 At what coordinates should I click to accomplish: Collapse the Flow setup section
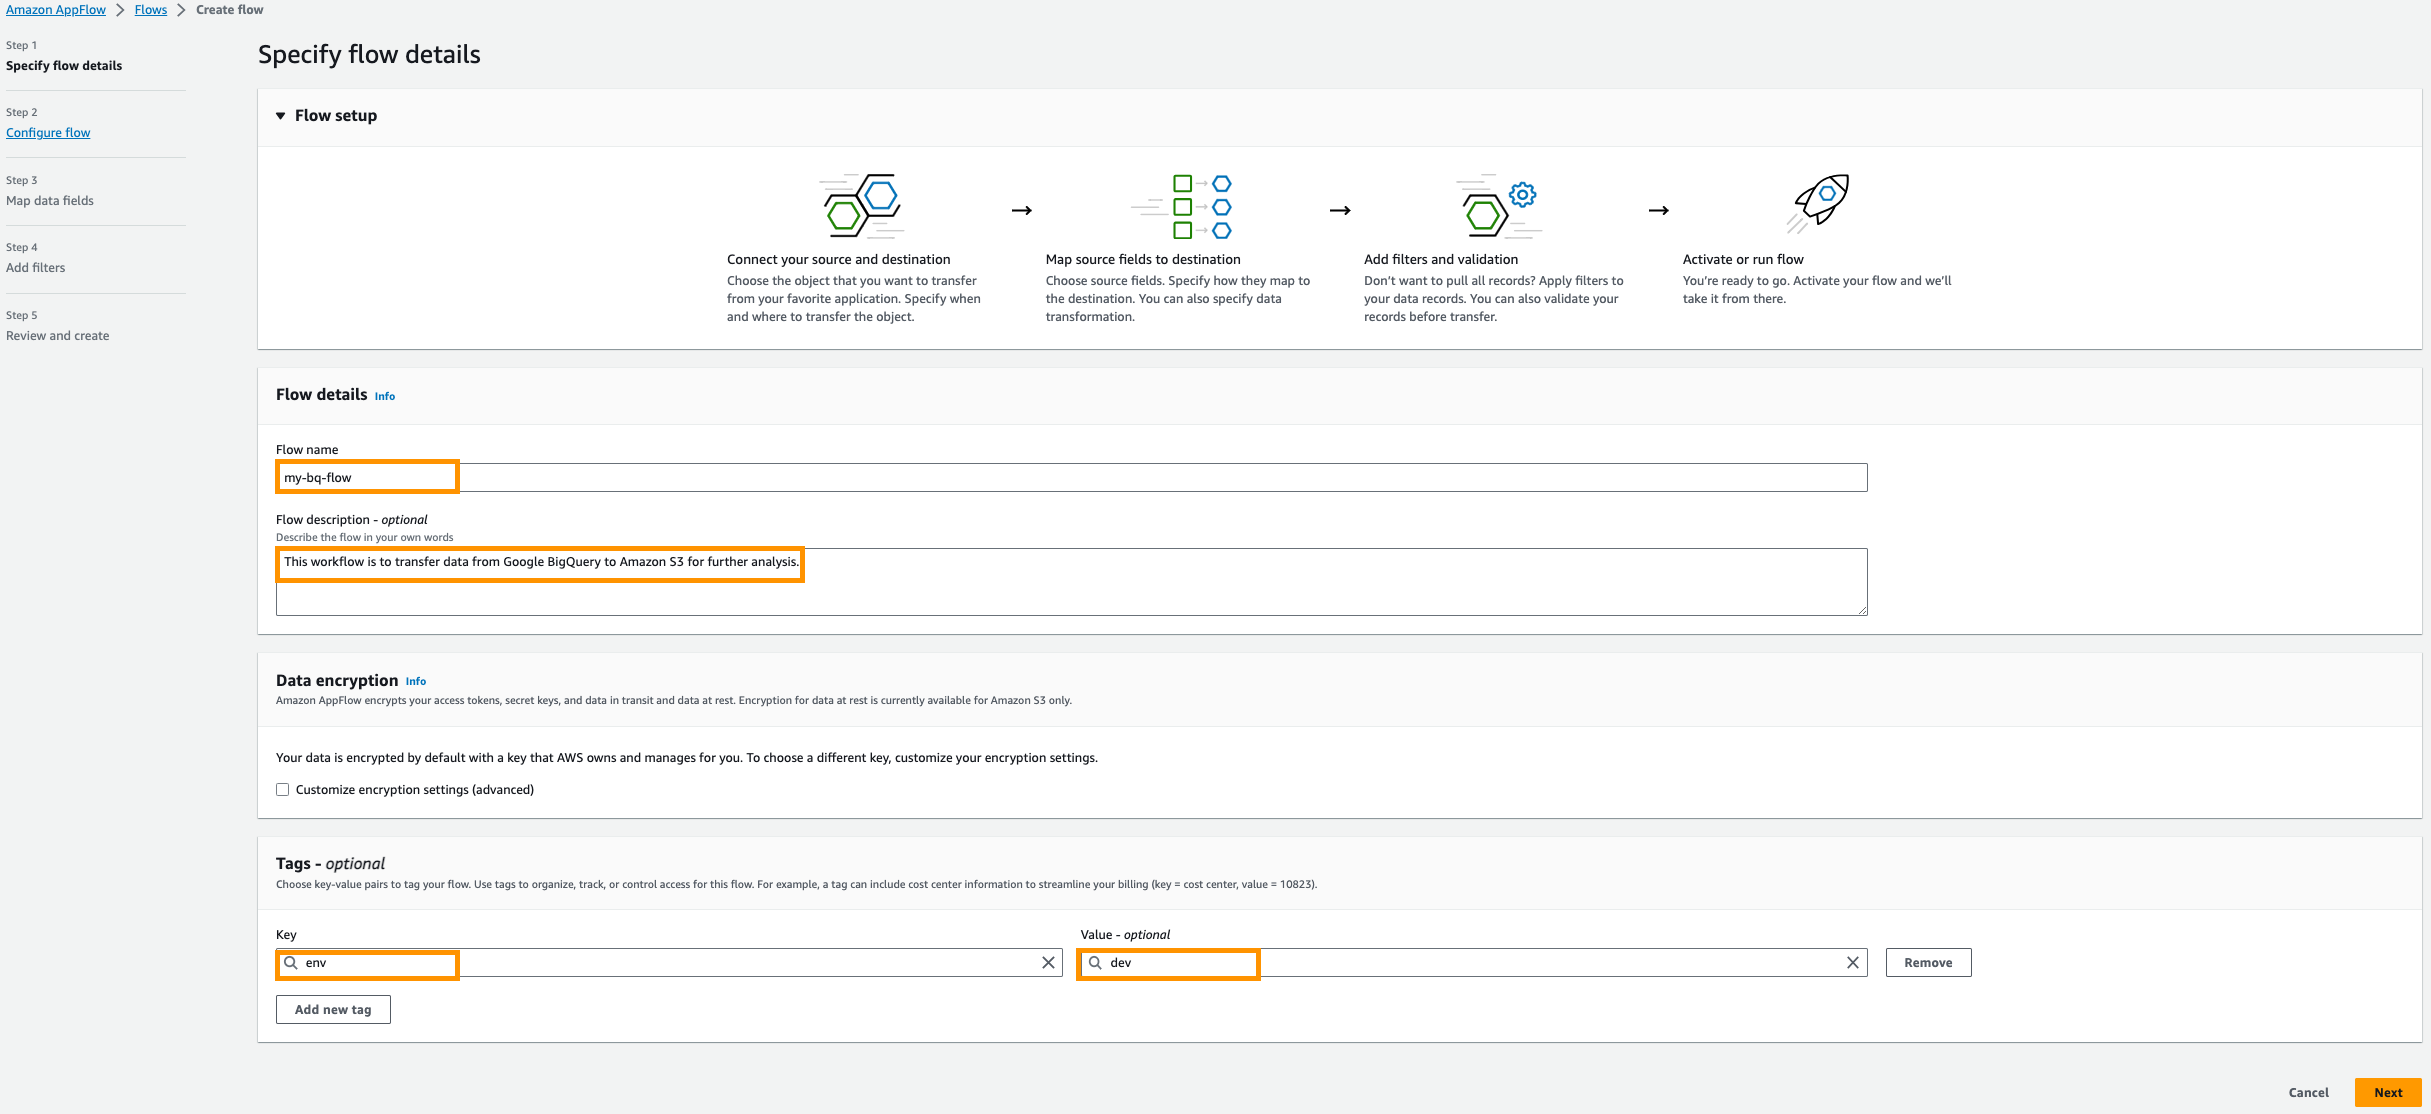point(281,115)
